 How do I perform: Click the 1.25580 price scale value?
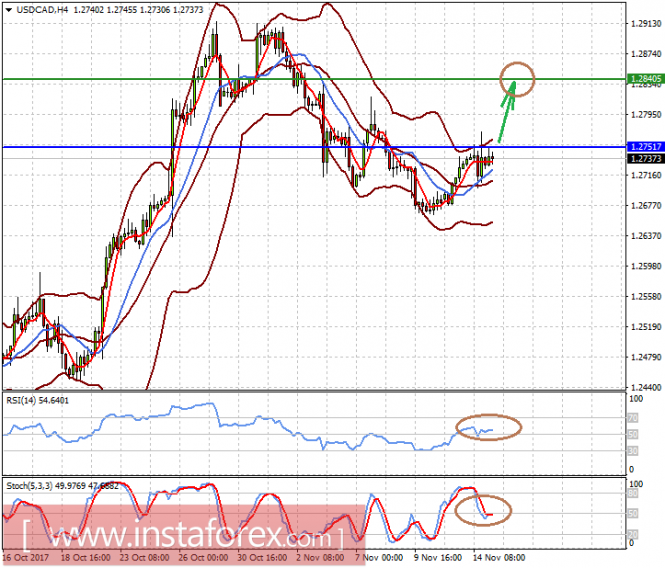(646, 297)
